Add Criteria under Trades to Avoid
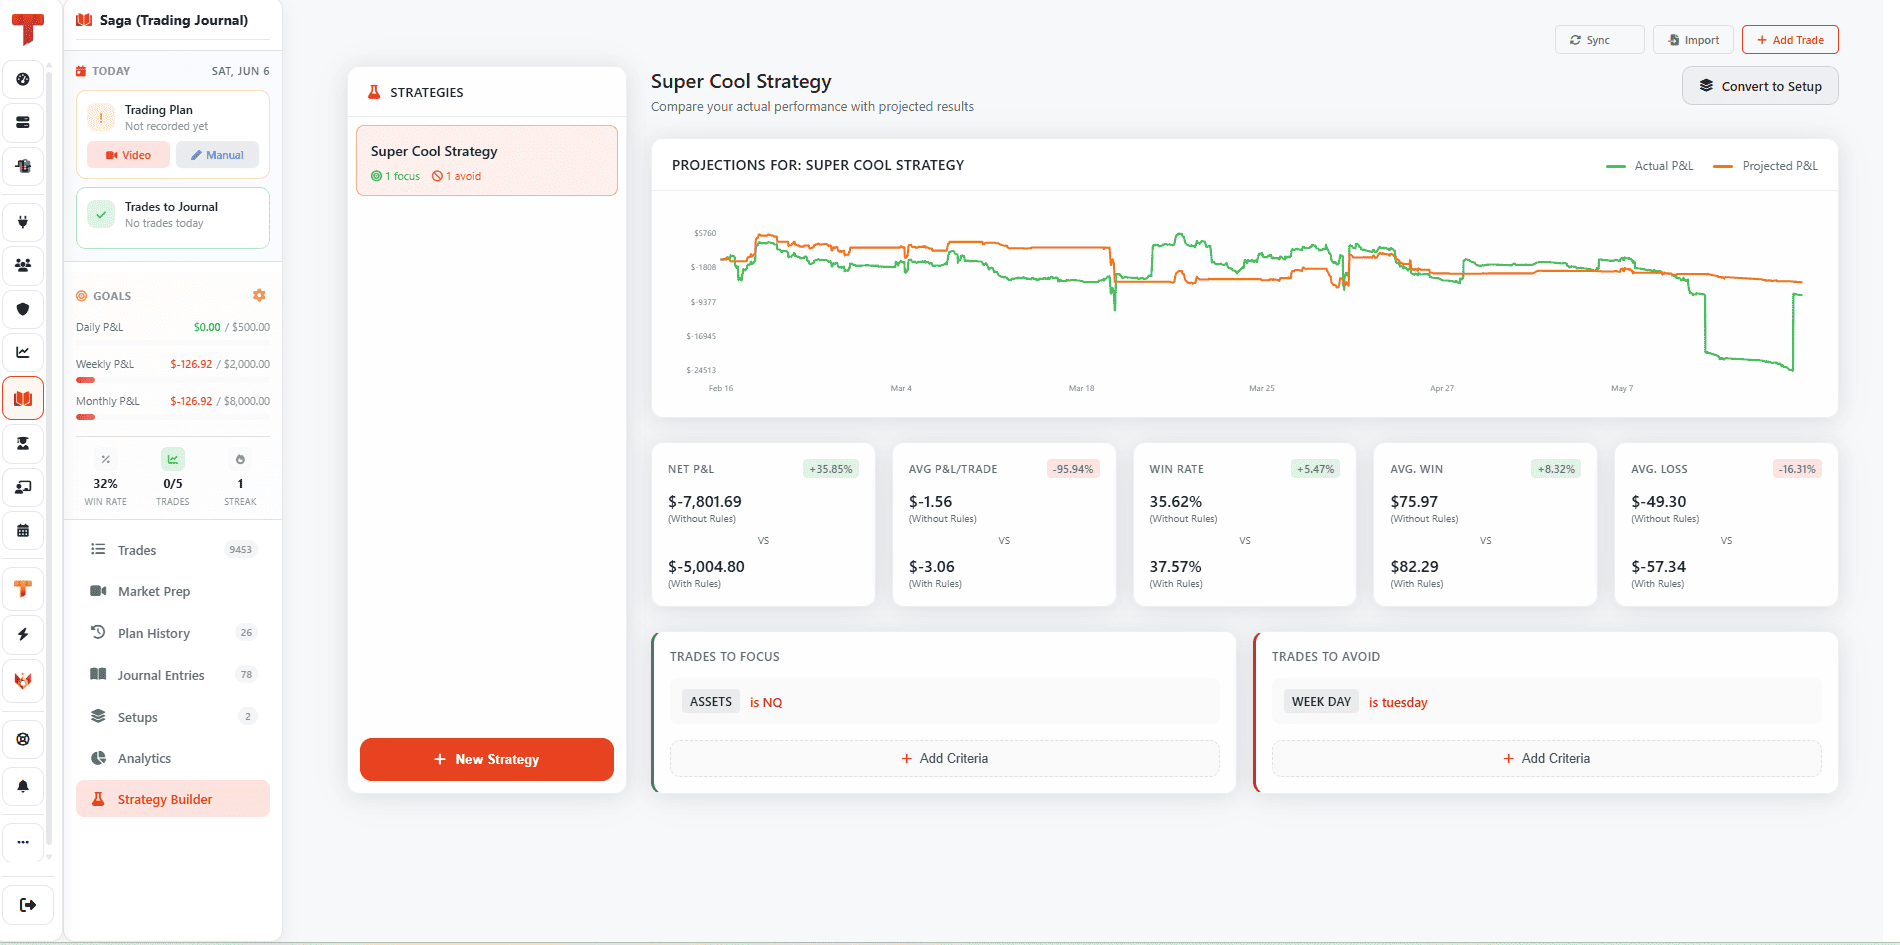The height and width of the screenshot is (945, 1900). (1547, 758)
